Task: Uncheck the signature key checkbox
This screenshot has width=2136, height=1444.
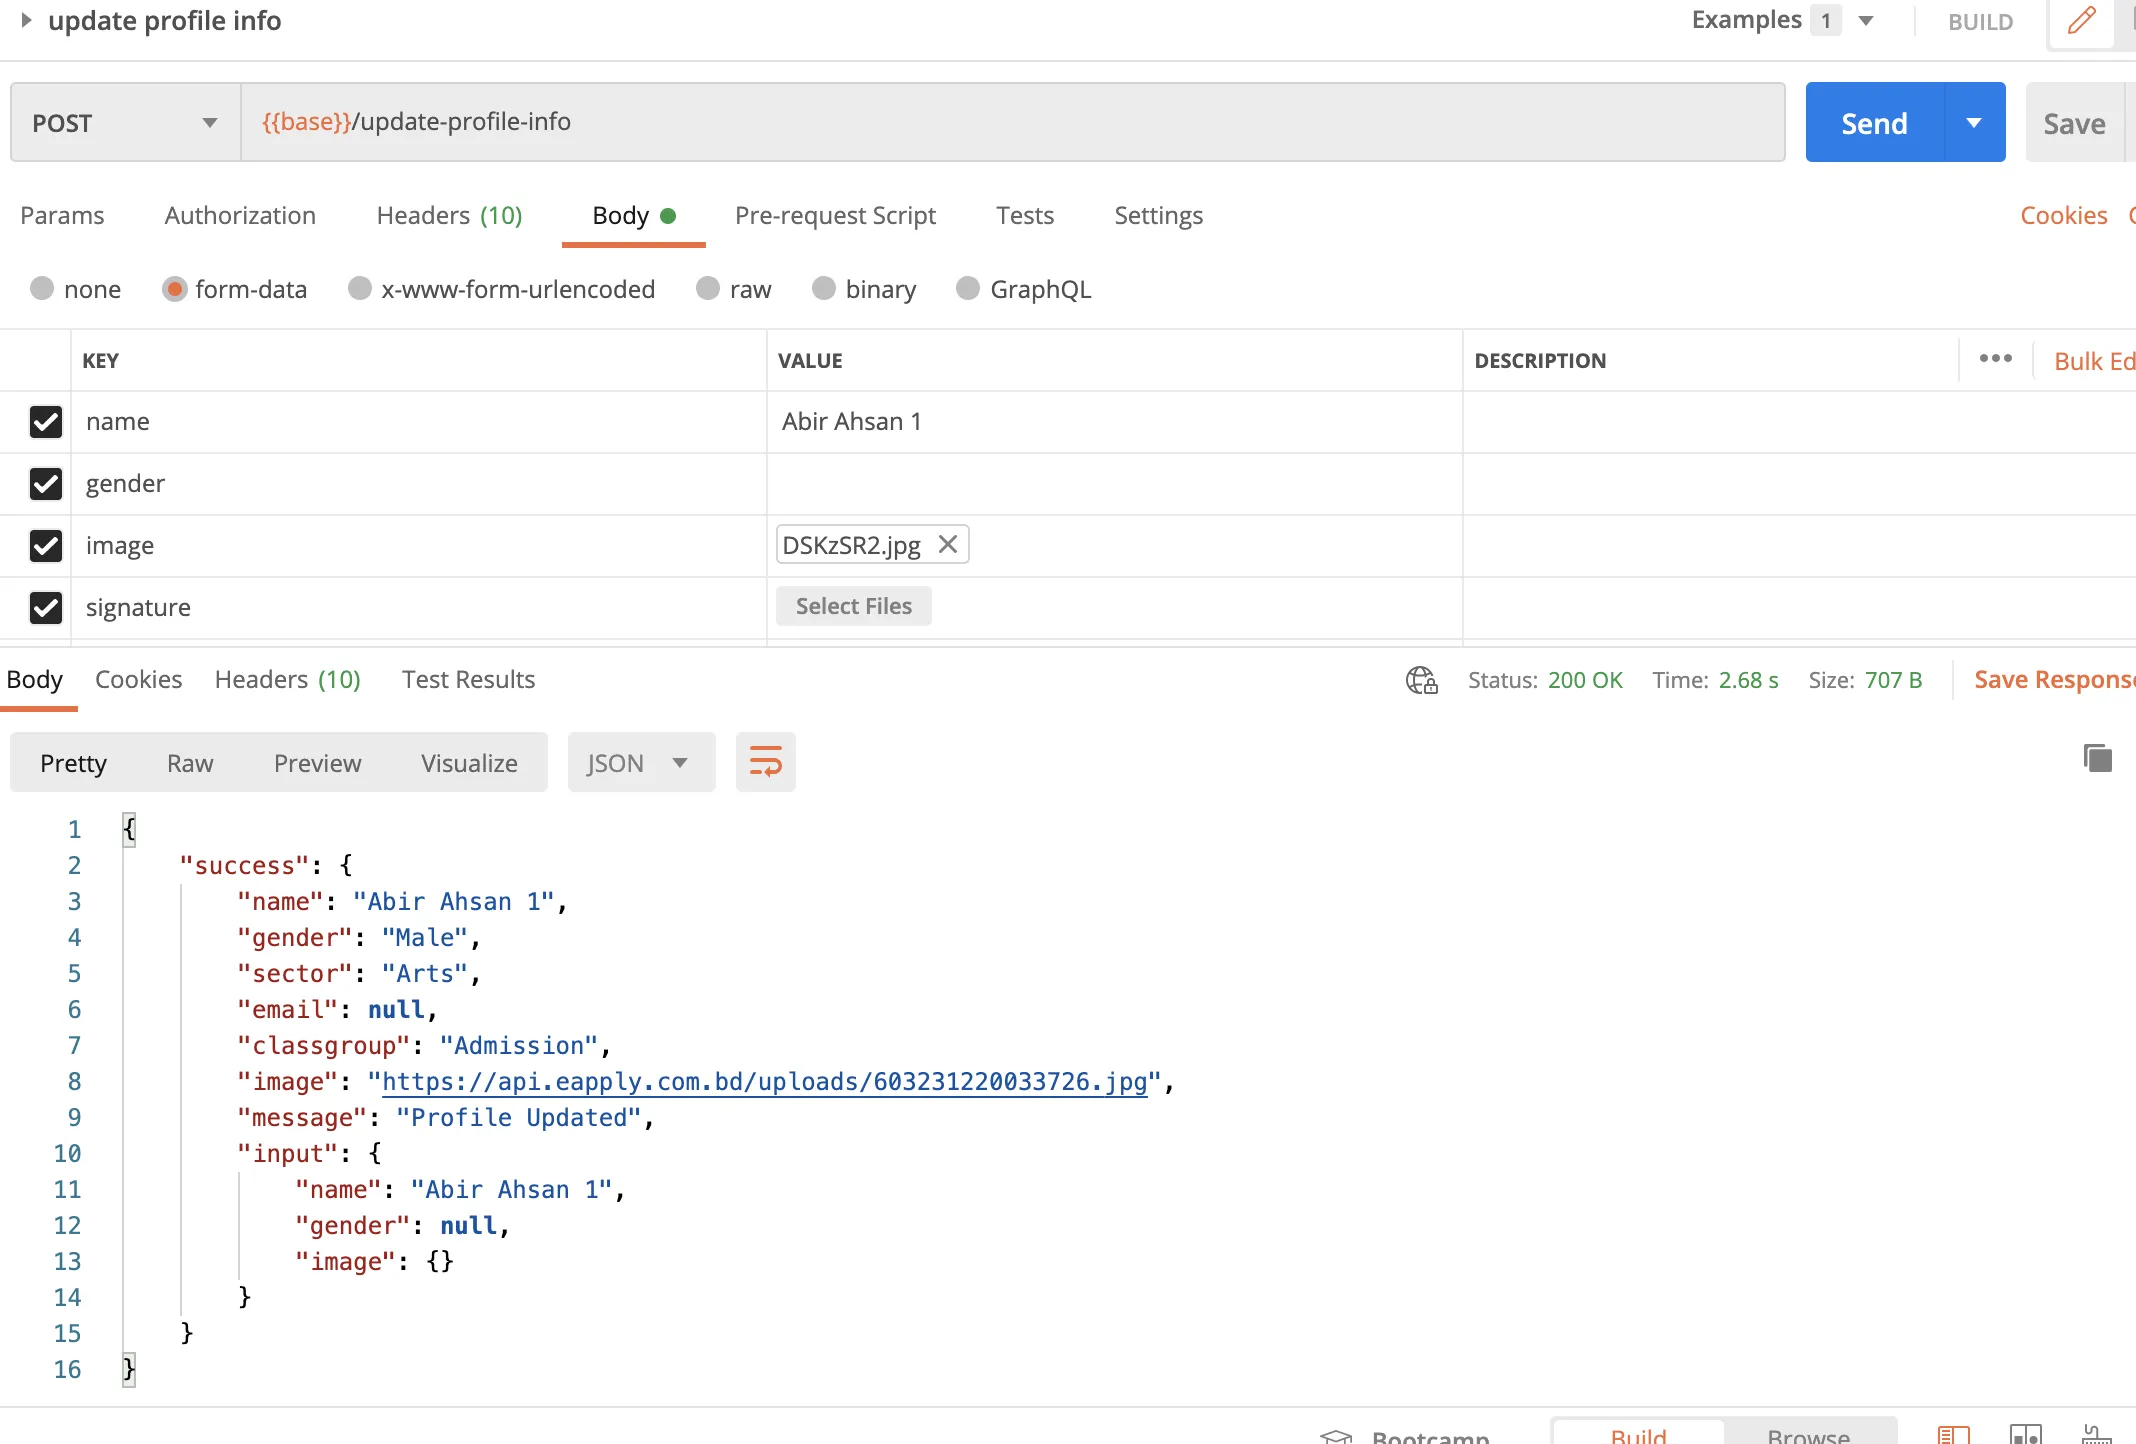Action: tap(46, 608)
